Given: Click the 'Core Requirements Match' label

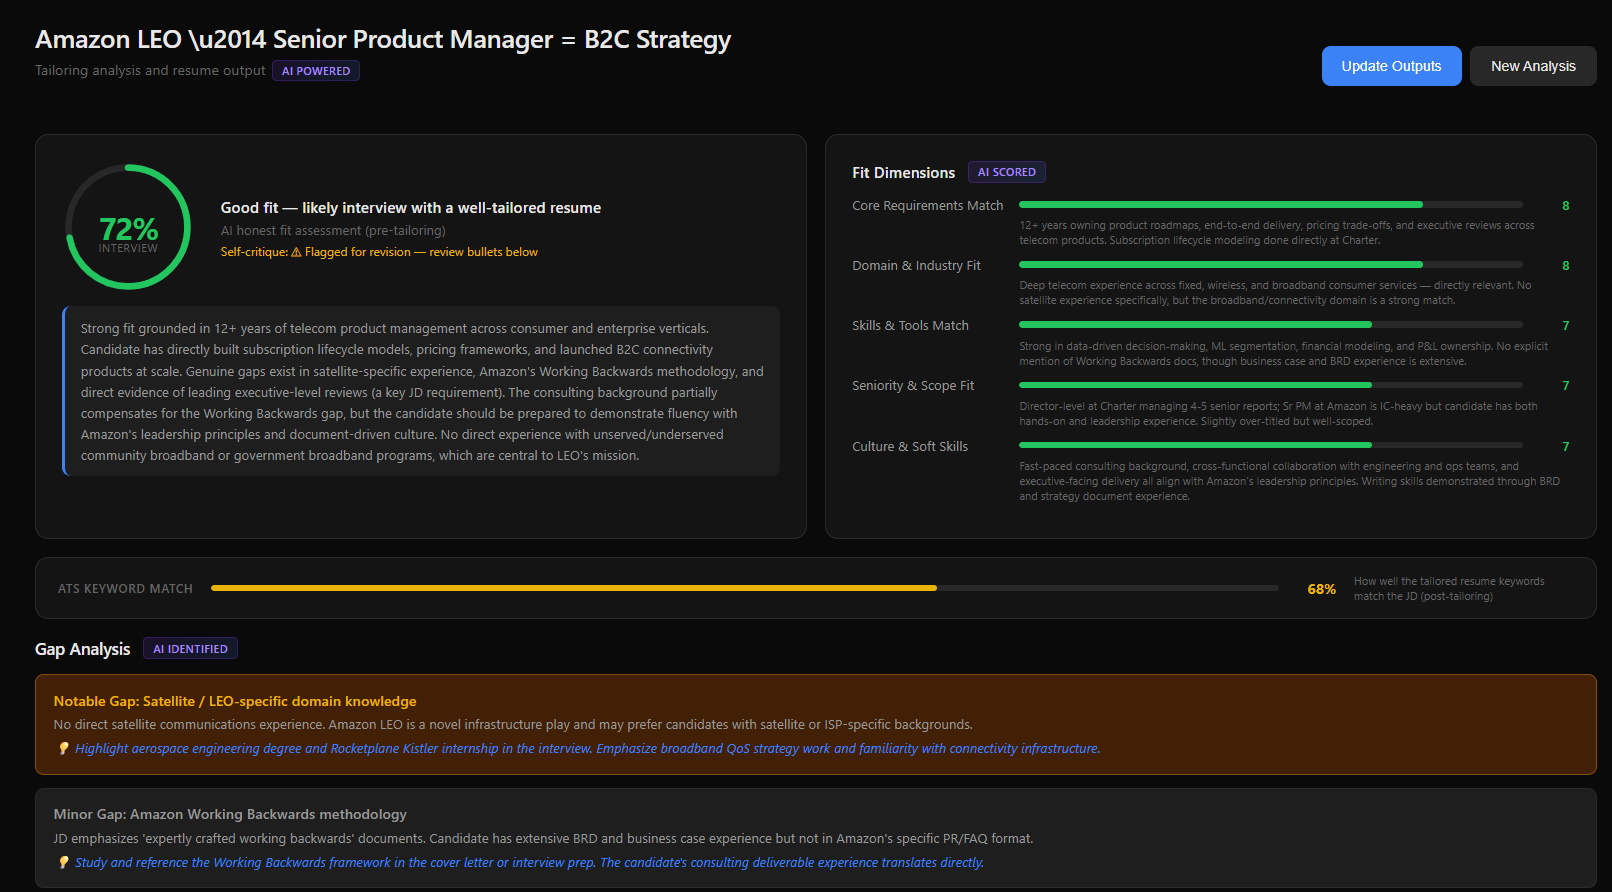Looking at the screenshot, I should (x=927, y=206).
